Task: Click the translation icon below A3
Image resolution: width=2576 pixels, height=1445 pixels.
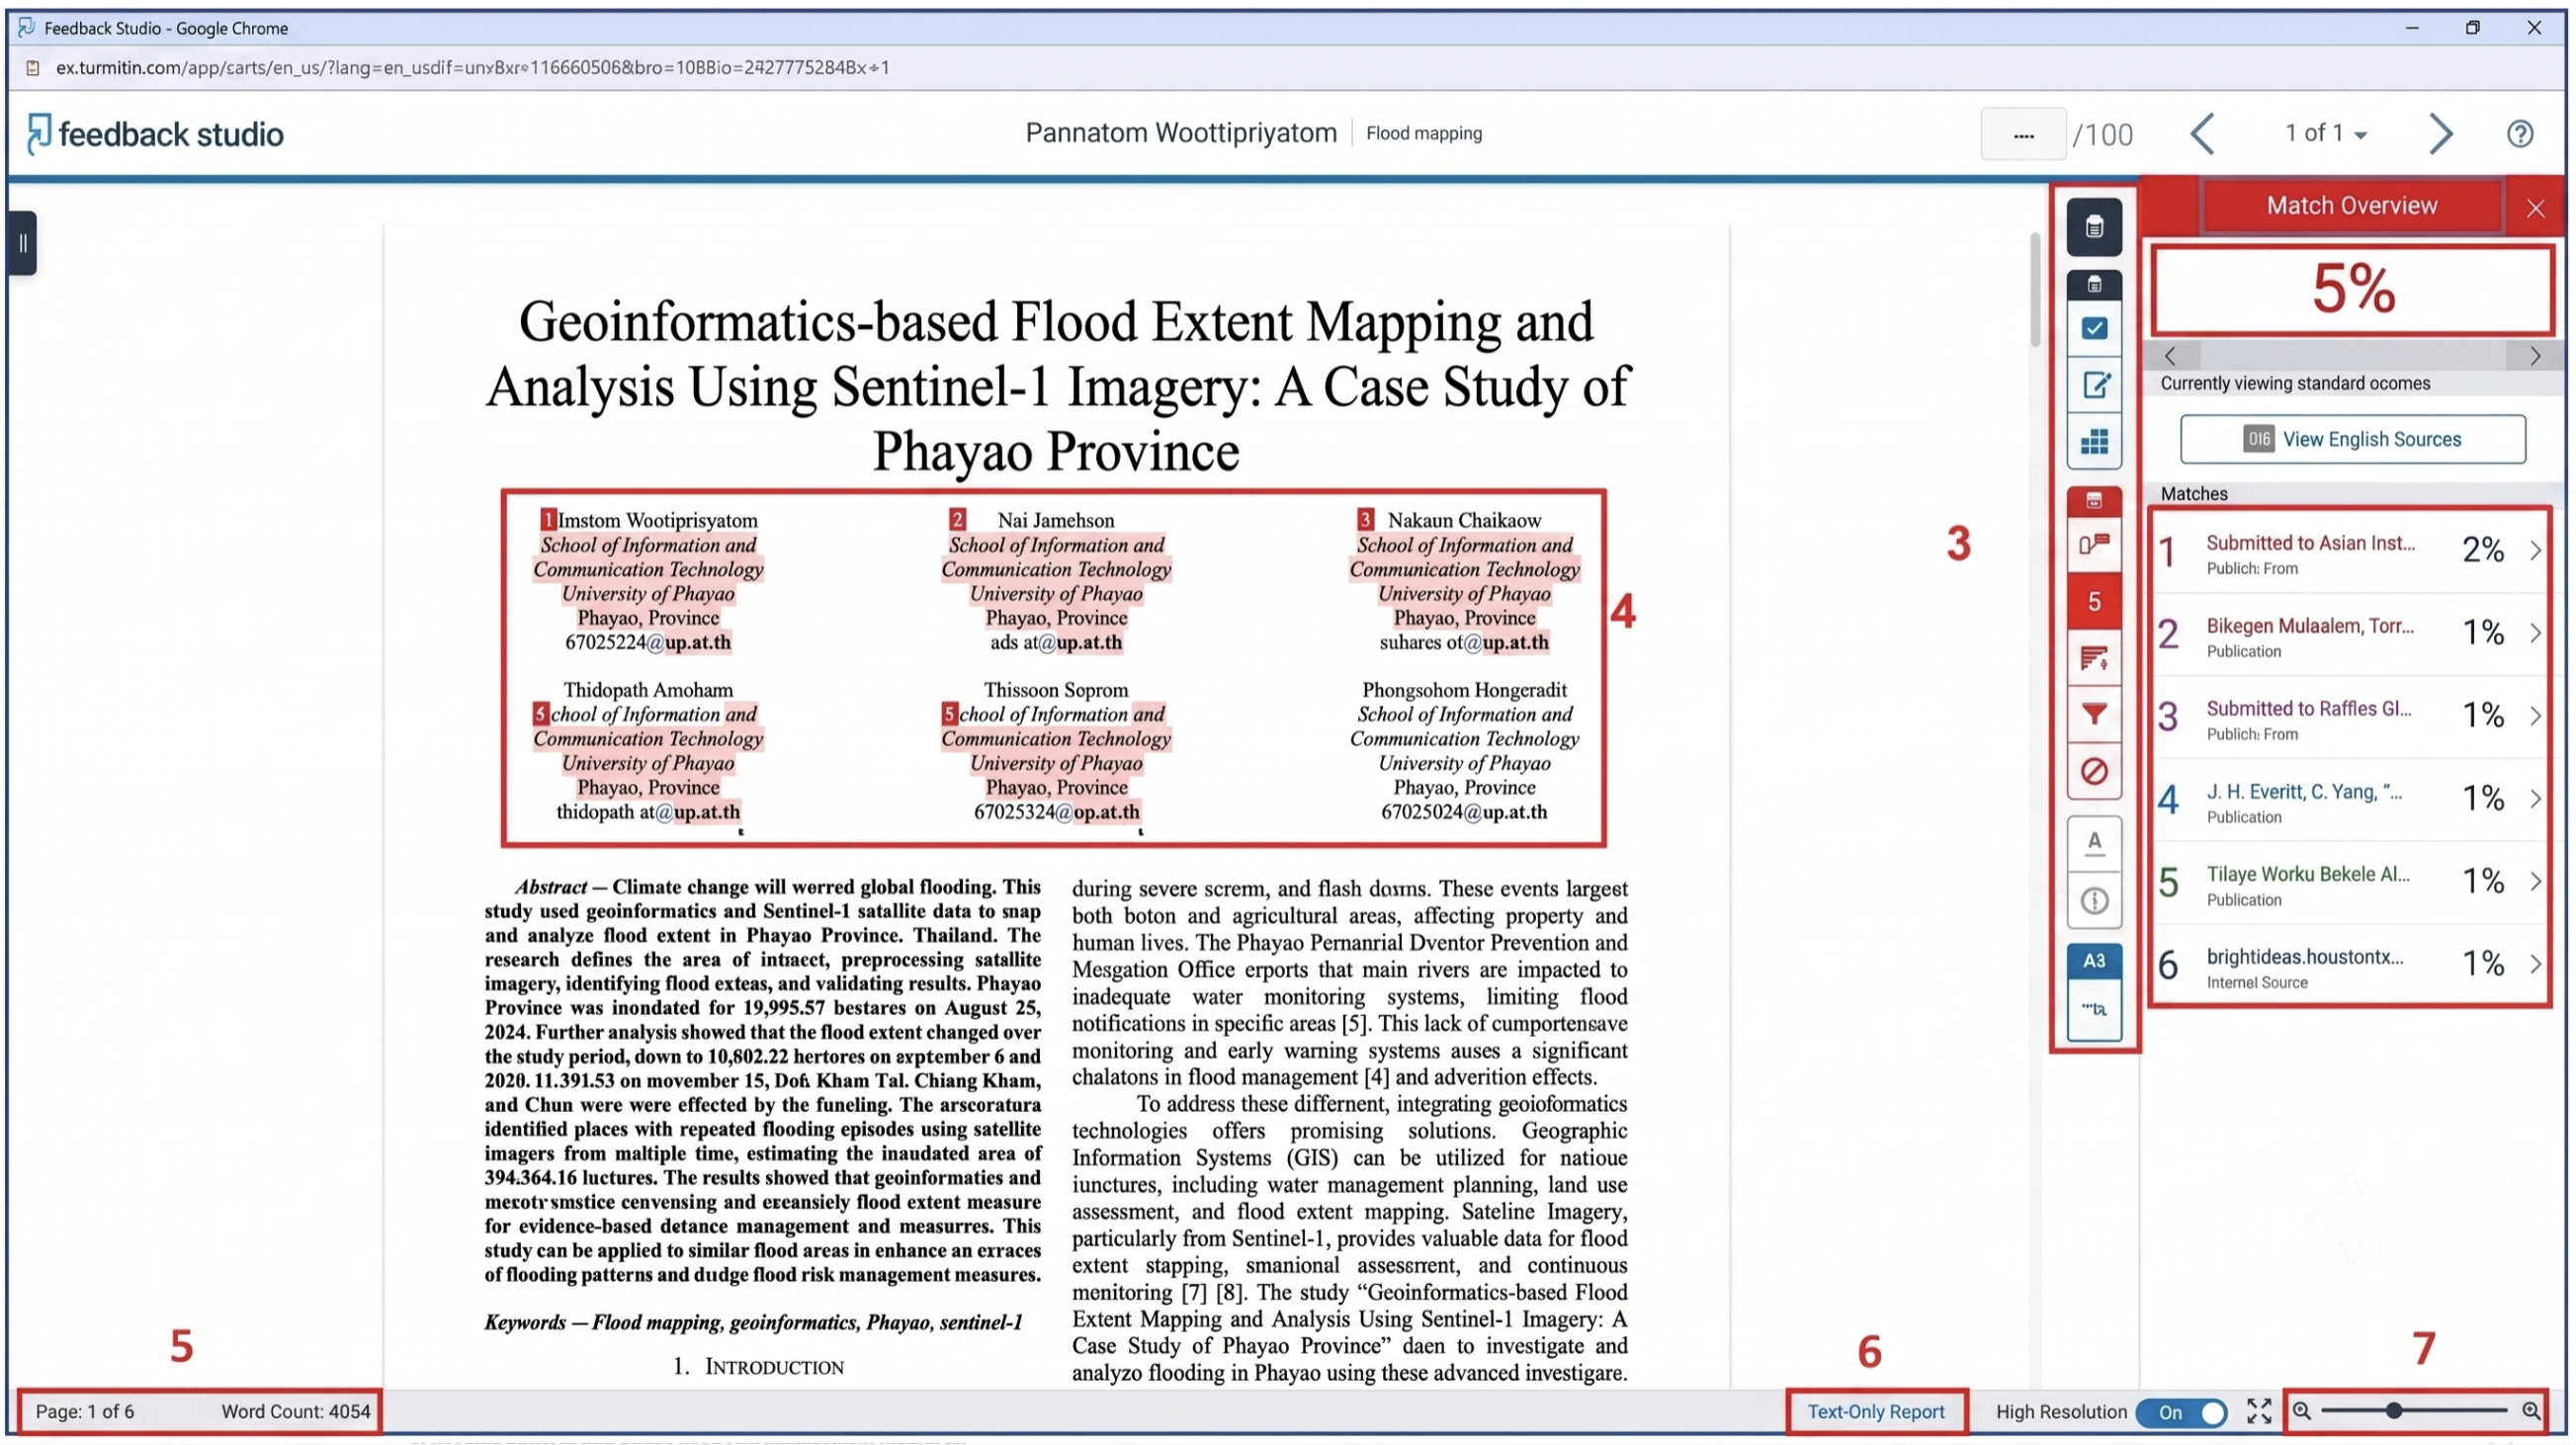Action: (2094, 1010)
